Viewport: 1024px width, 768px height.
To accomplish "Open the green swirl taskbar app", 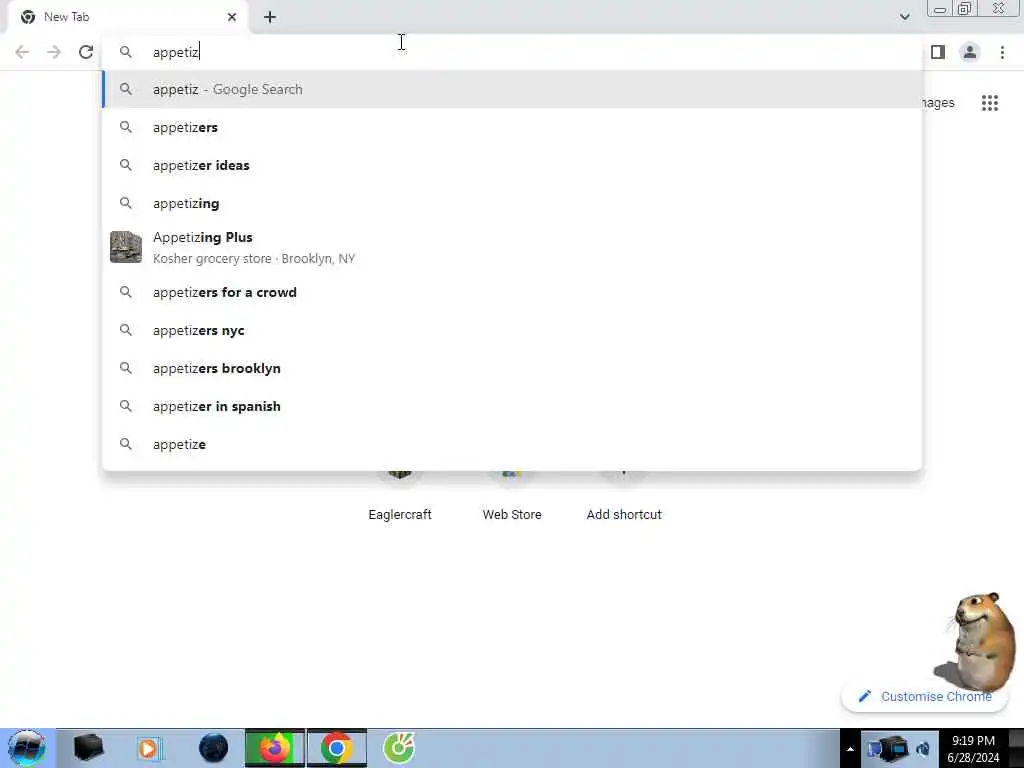I will 398,748.
